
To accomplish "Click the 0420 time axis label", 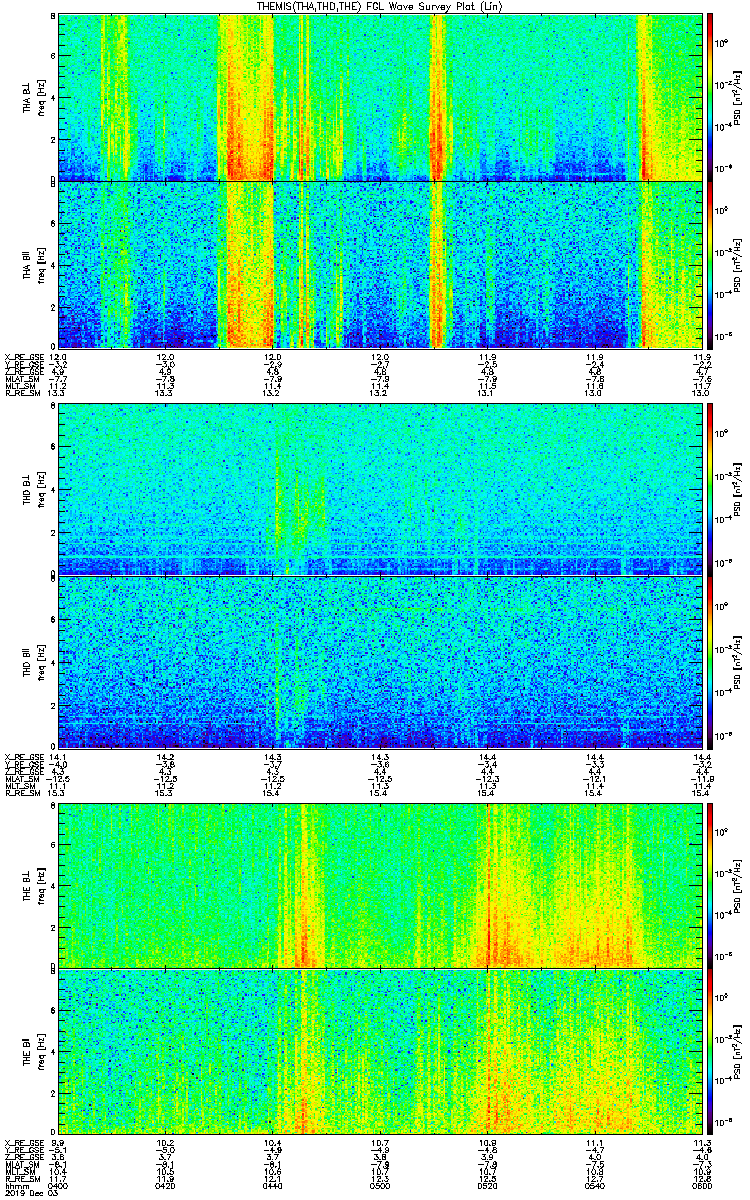I will tap(165, 1184).
